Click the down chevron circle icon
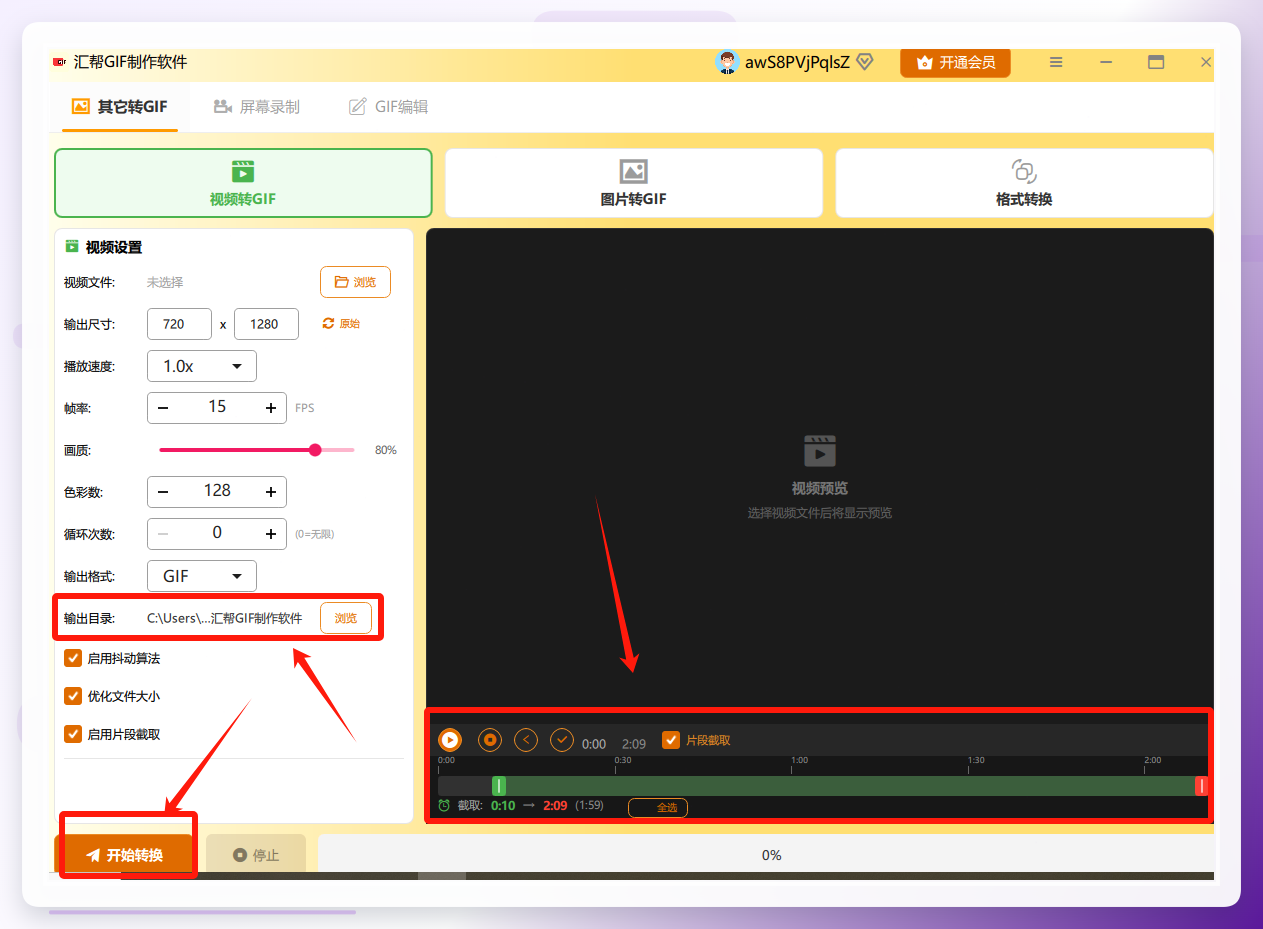The width and height of the screenshot is (1263, 929). click(562, 740)
